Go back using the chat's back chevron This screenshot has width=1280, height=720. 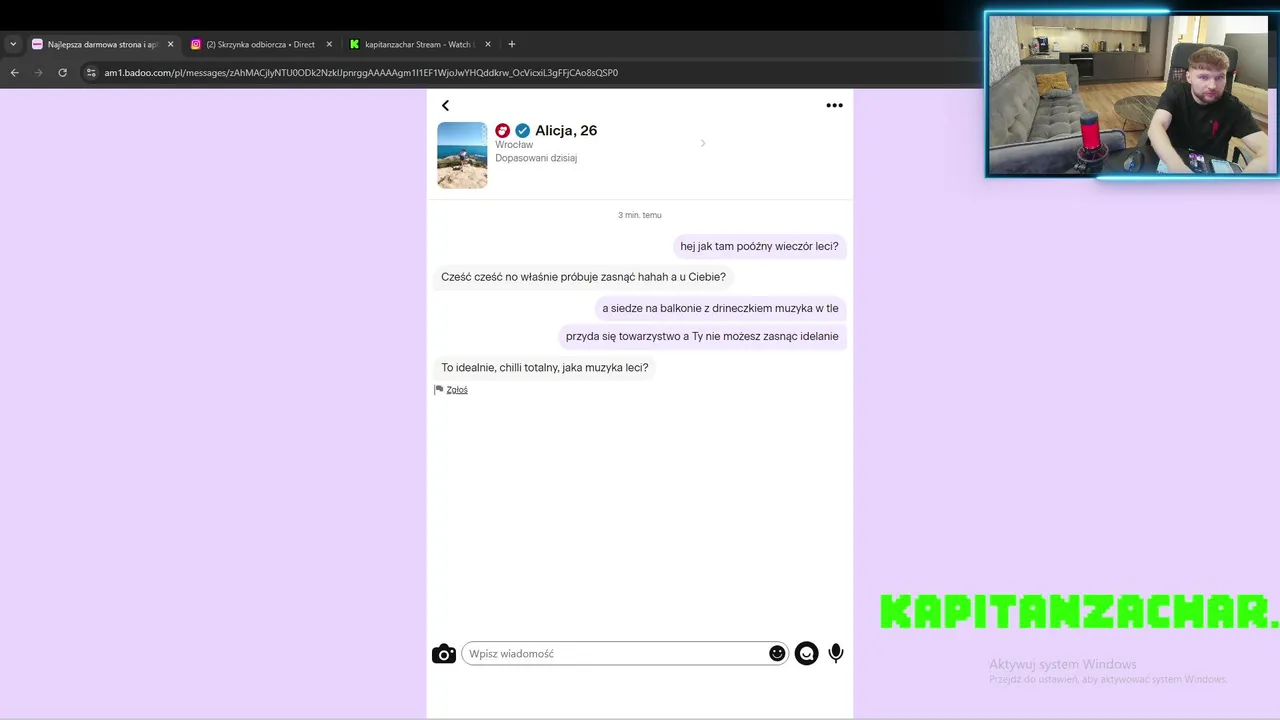point(445,105)
